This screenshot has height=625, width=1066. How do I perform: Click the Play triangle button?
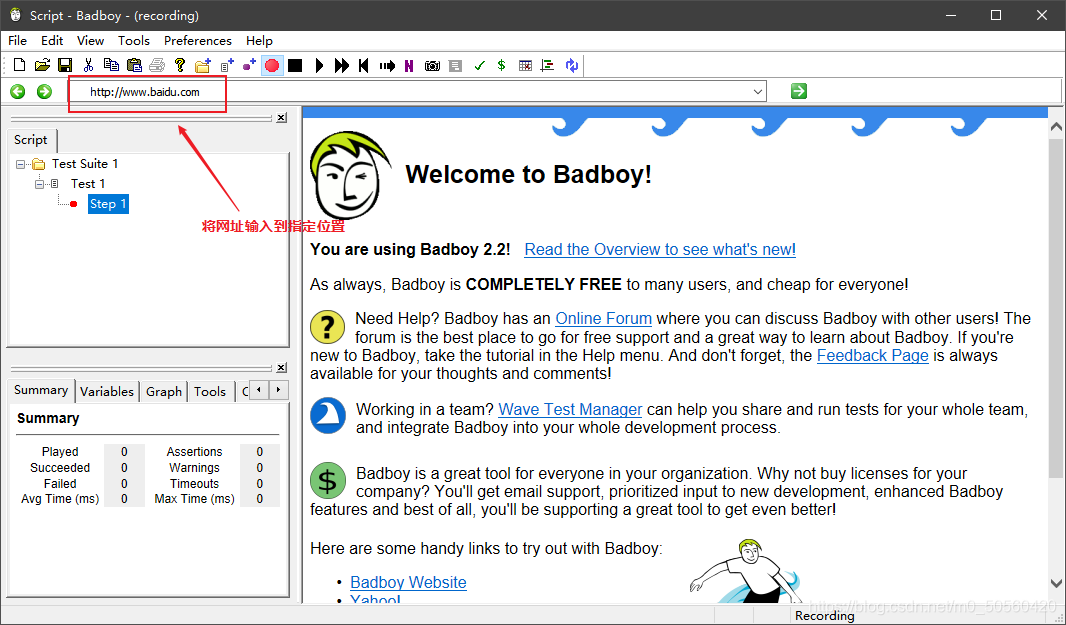319,65
